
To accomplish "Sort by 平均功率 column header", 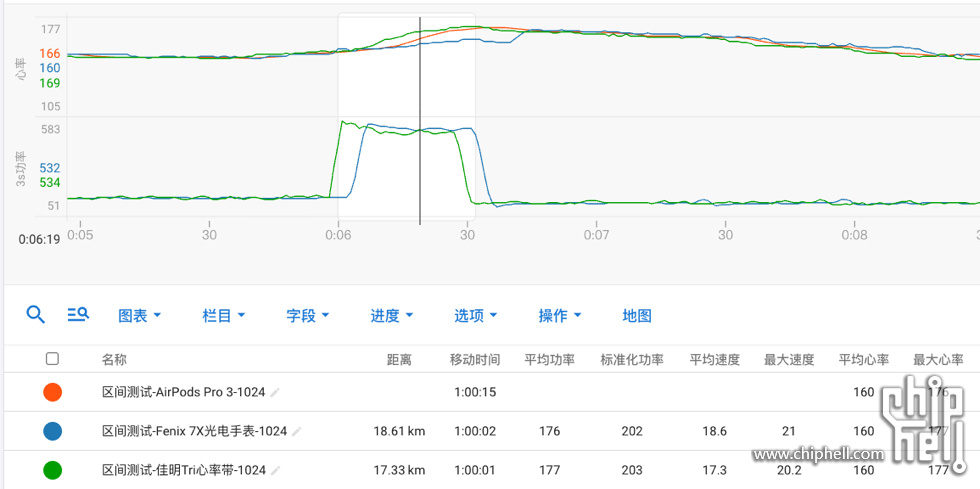I will pyautogui.click(x=550, y=360).
